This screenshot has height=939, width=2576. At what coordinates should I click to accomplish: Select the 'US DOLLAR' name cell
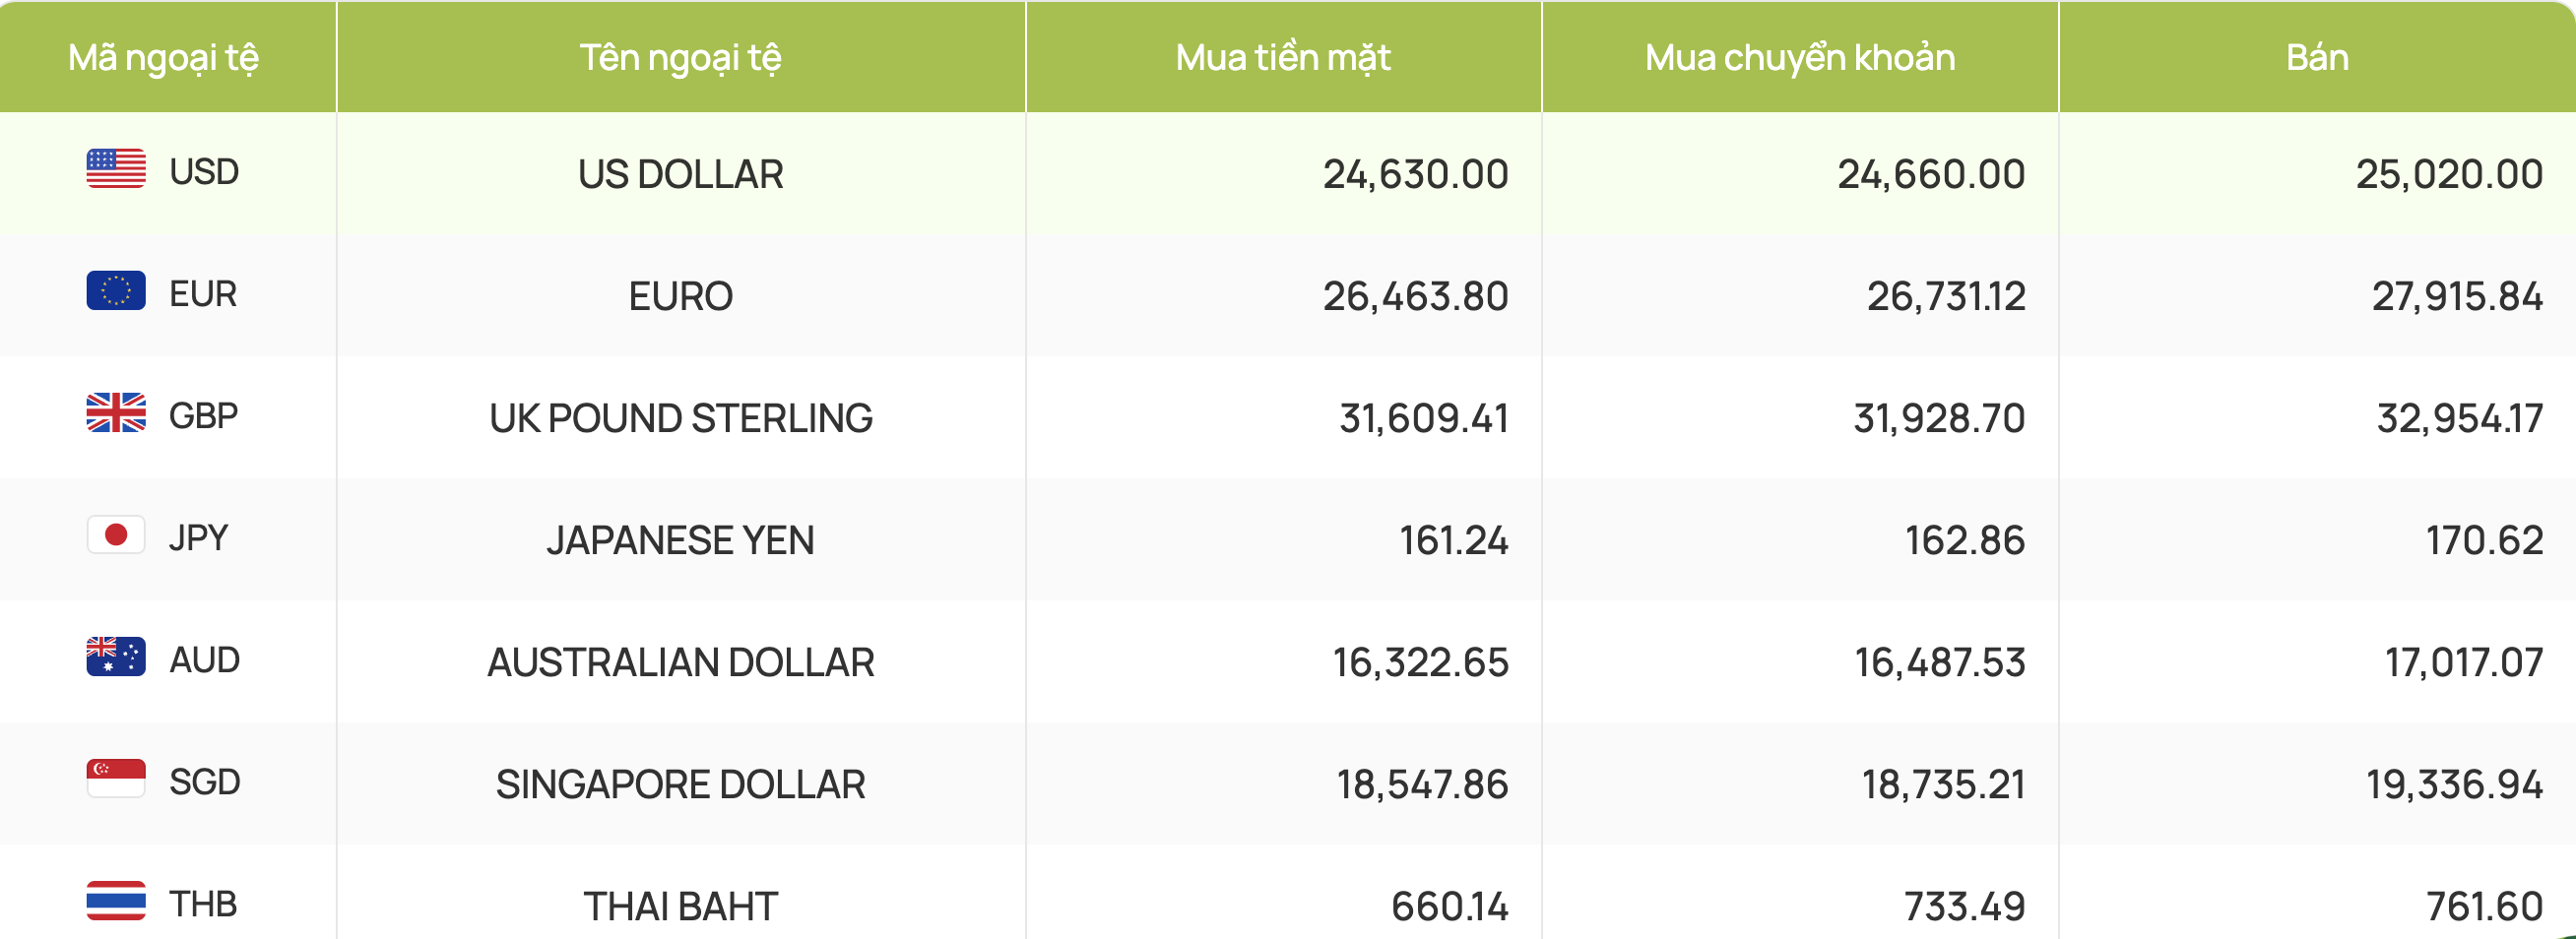(681, 174)
